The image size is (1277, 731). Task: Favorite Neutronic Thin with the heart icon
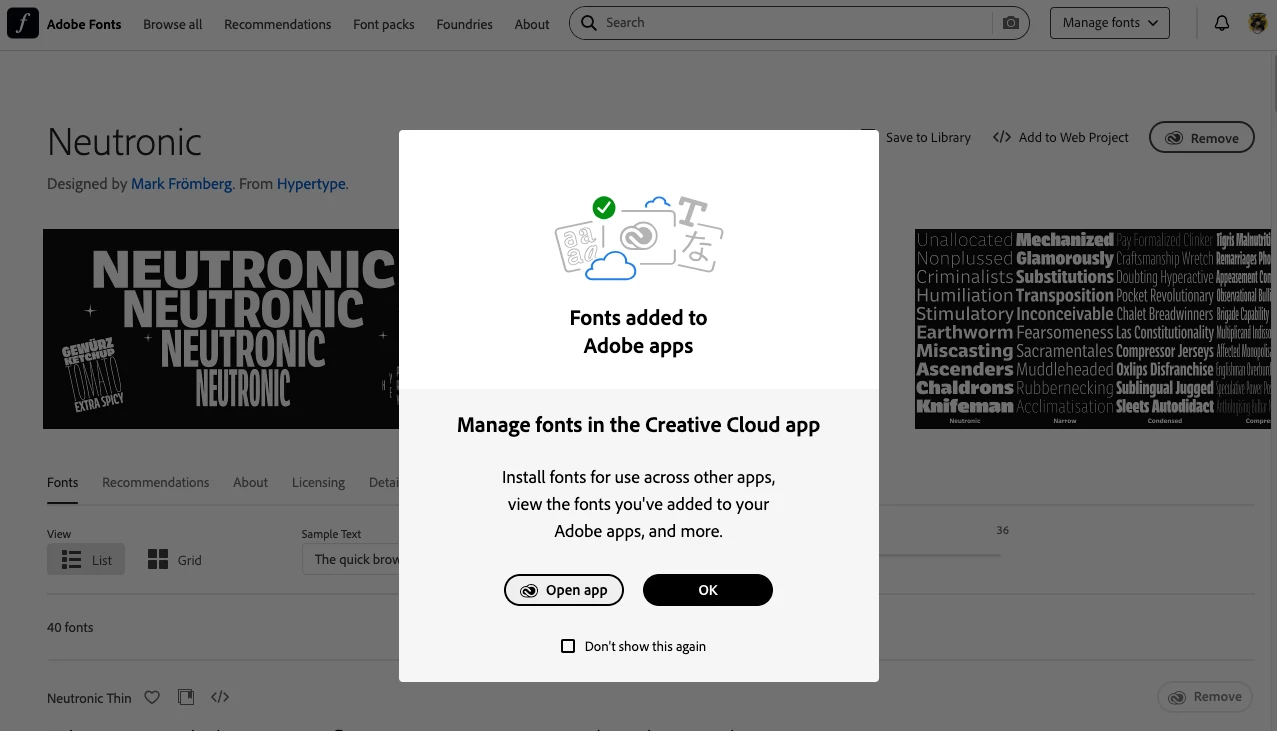[x=152, y=697]
